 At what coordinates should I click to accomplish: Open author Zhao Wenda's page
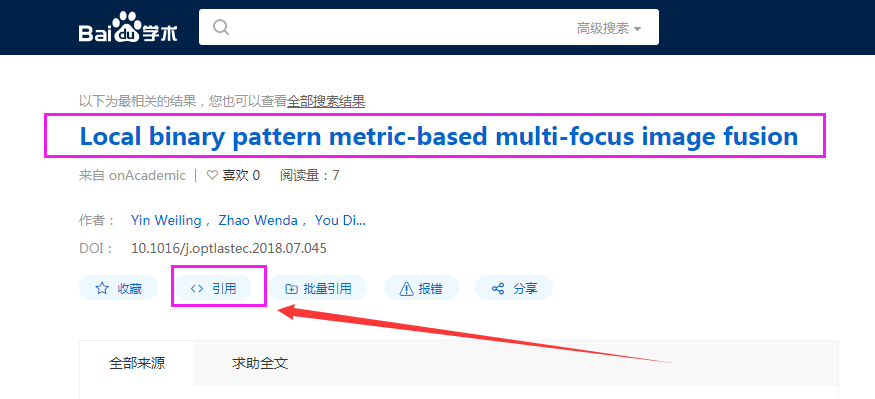pos(258,220)
